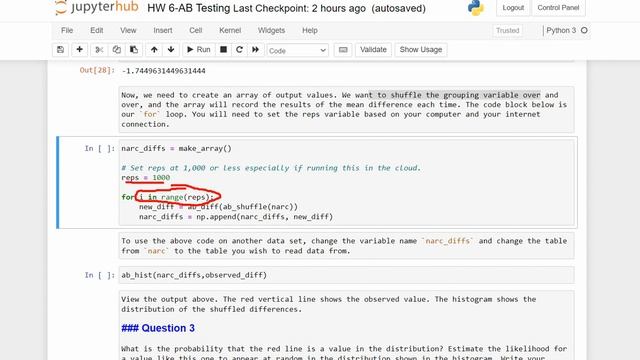640x360 pixels.
Task: Click the kernel idle indicator circle
Action: click(x=584, y=30)
